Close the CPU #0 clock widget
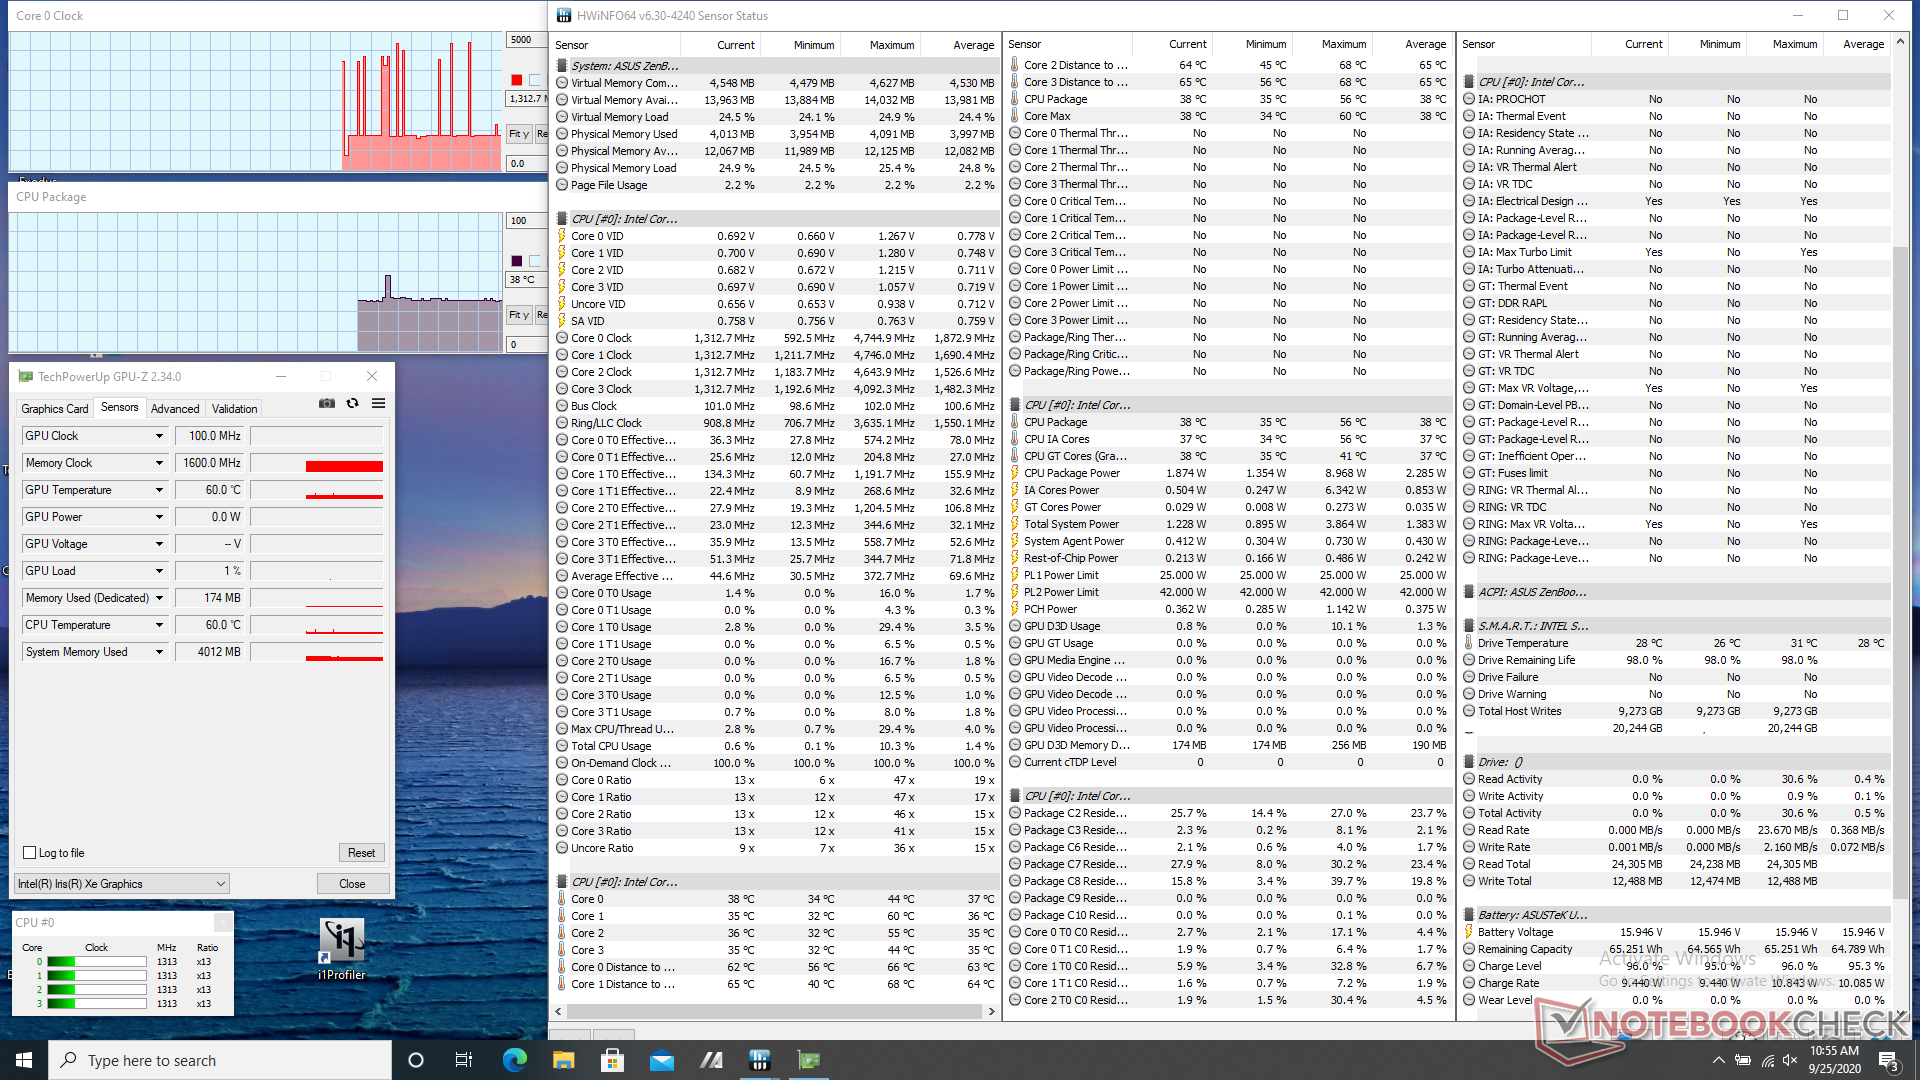 click(222, 922)
